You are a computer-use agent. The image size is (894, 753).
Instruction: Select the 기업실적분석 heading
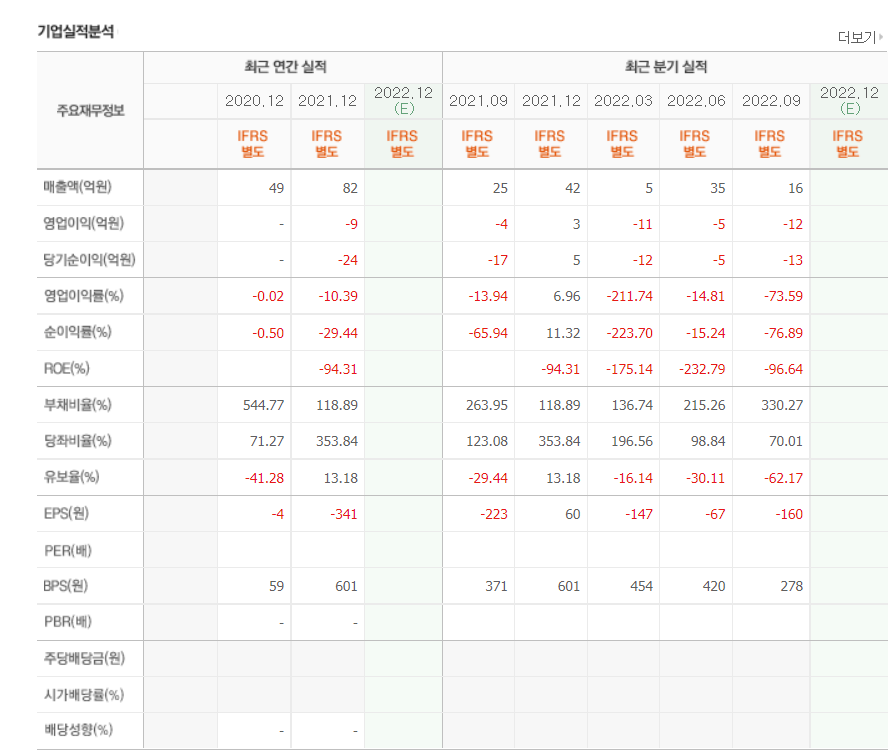coord(76,31)
